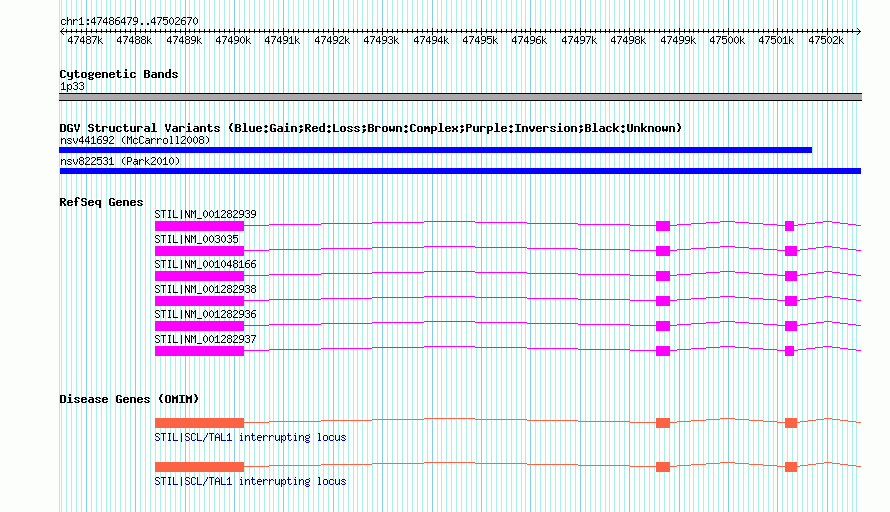
Task: Open the second STIL|SCL/TAL1 interrupting locus link
Action: [250, 481]
